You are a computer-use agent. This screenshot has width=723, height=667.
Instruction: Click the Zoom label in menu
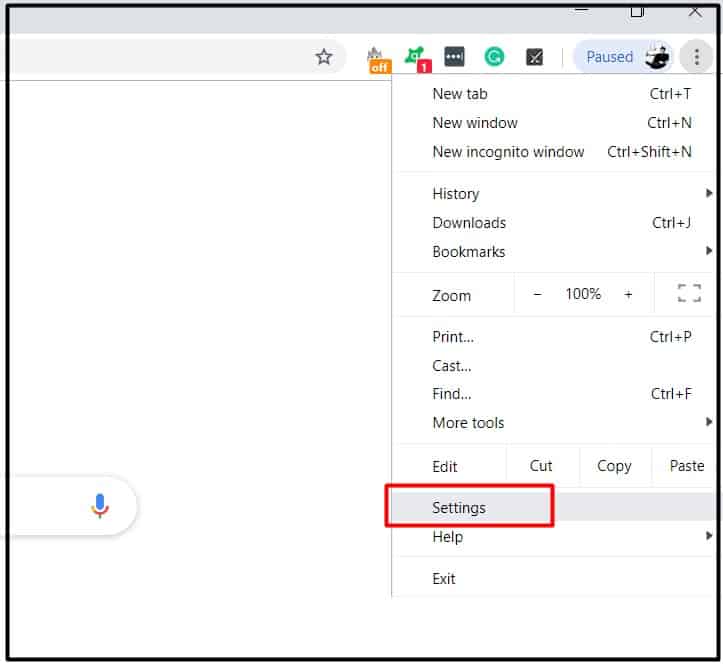tap(451, 295)
